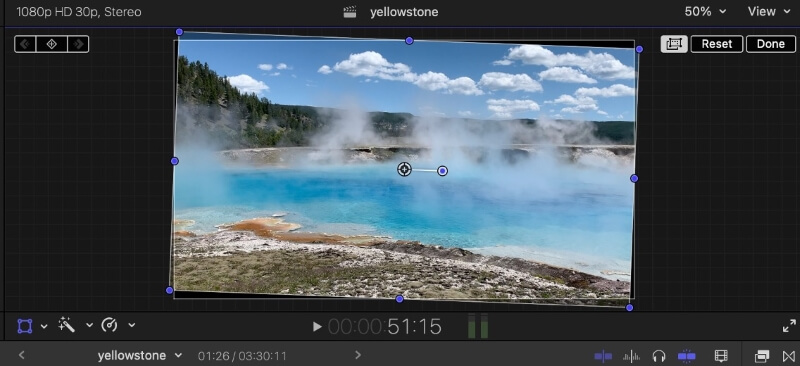Toggle audio skimming waveform icon
Screen dimensions: 800x366
click(x=632, y=356)
